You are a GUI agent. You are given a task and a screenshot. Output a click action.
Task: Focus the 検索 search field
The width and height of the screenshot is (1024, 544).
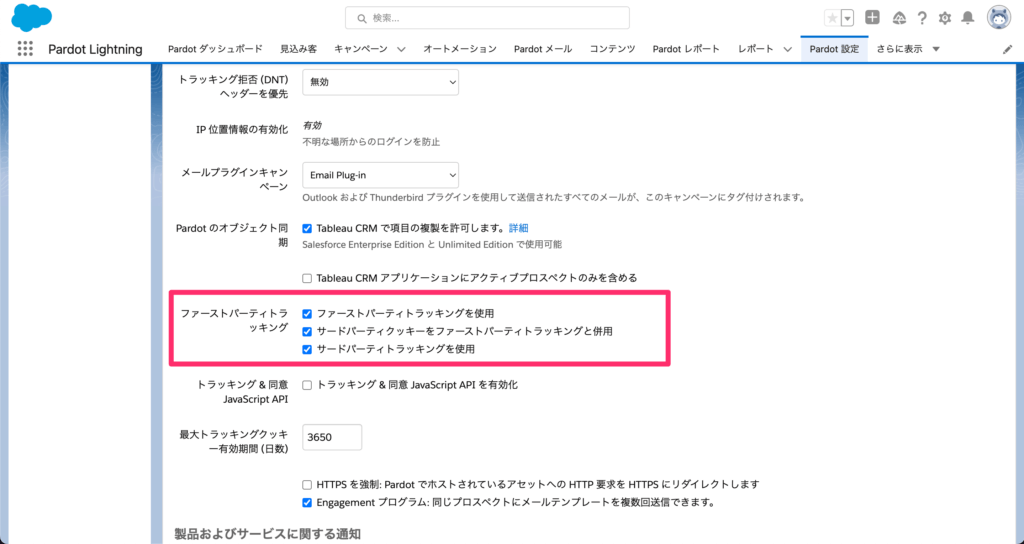[487, 18]
